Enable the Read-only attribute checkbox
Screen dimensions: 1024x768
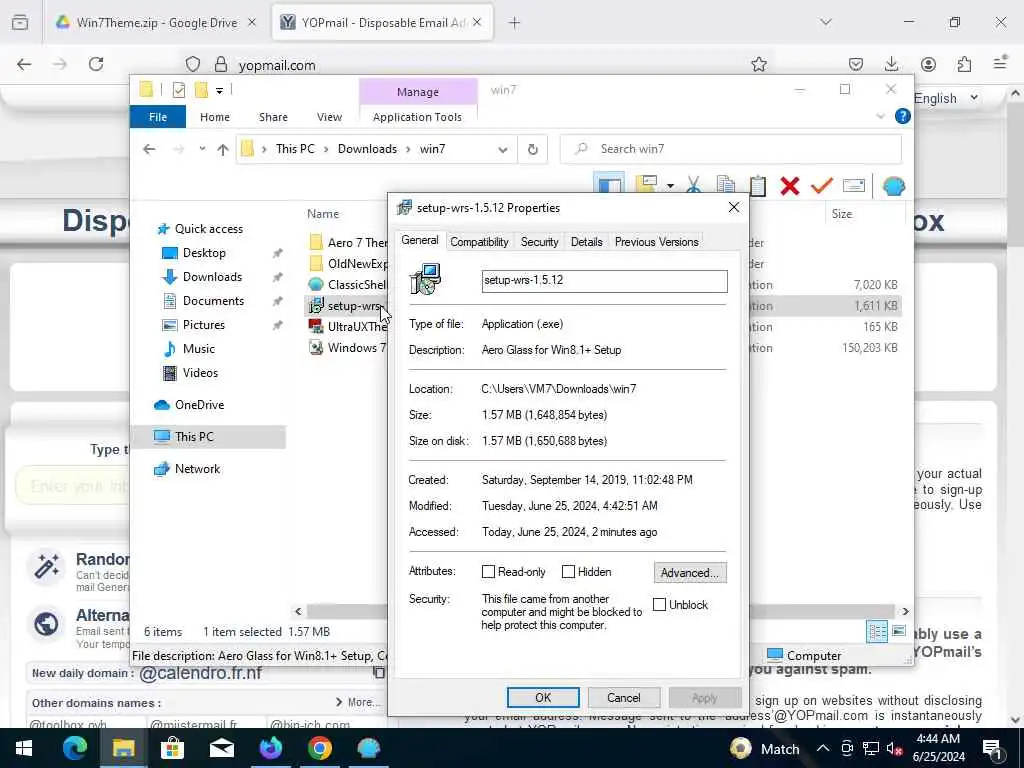pos(488,571)
